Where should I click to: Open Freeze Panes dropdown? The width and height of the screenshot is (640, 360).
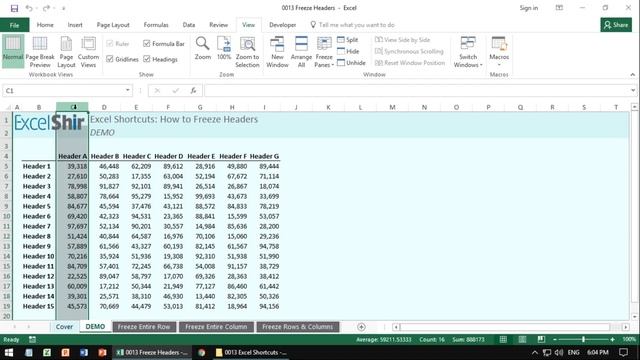(x=324, y=51)
